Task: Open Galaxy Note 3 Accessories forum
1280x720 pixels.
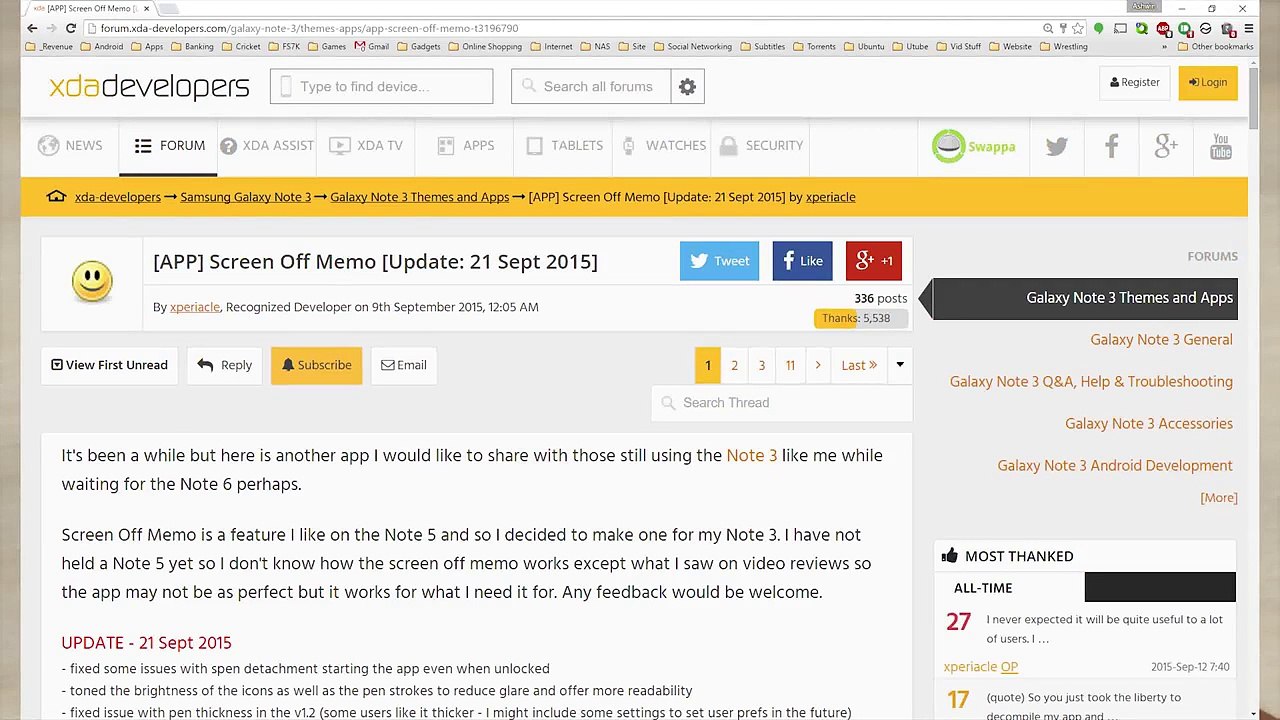Action: tap(1149, 424)
